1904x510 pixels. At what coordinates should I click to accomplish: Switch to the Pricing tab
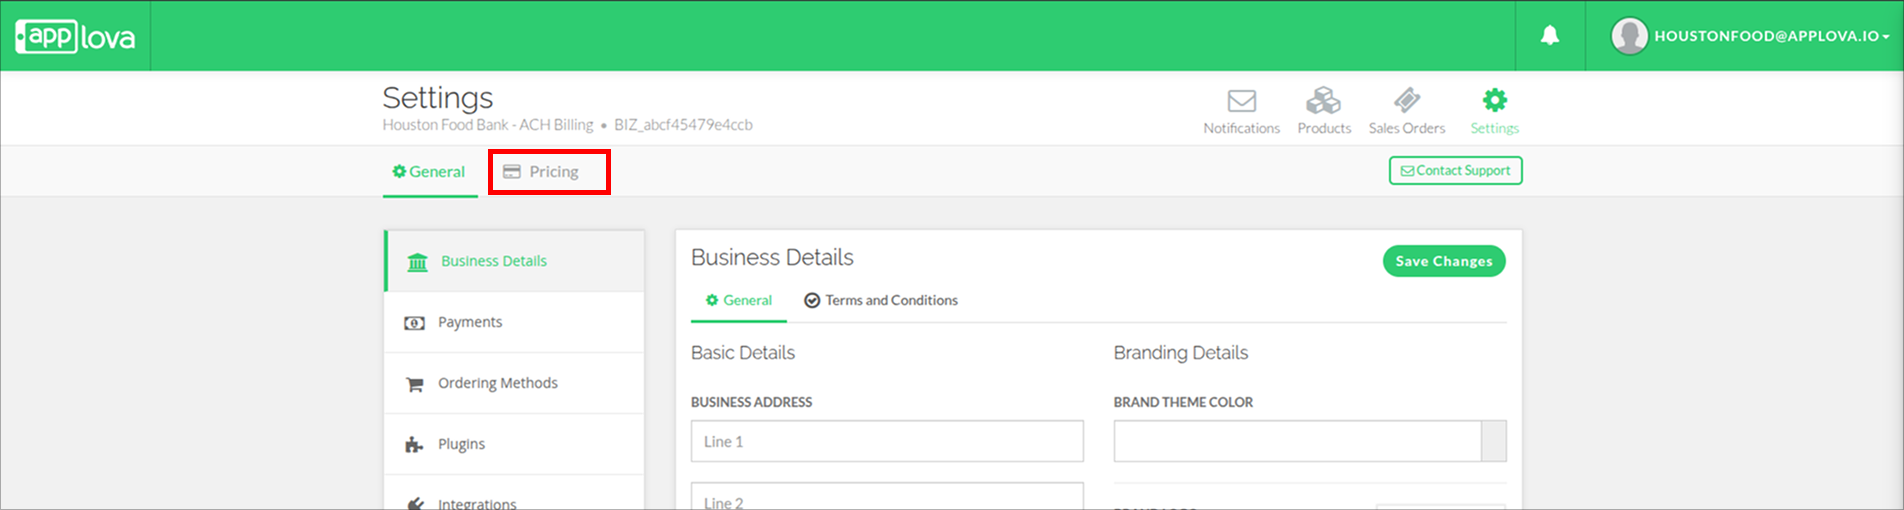coord(549,172)
